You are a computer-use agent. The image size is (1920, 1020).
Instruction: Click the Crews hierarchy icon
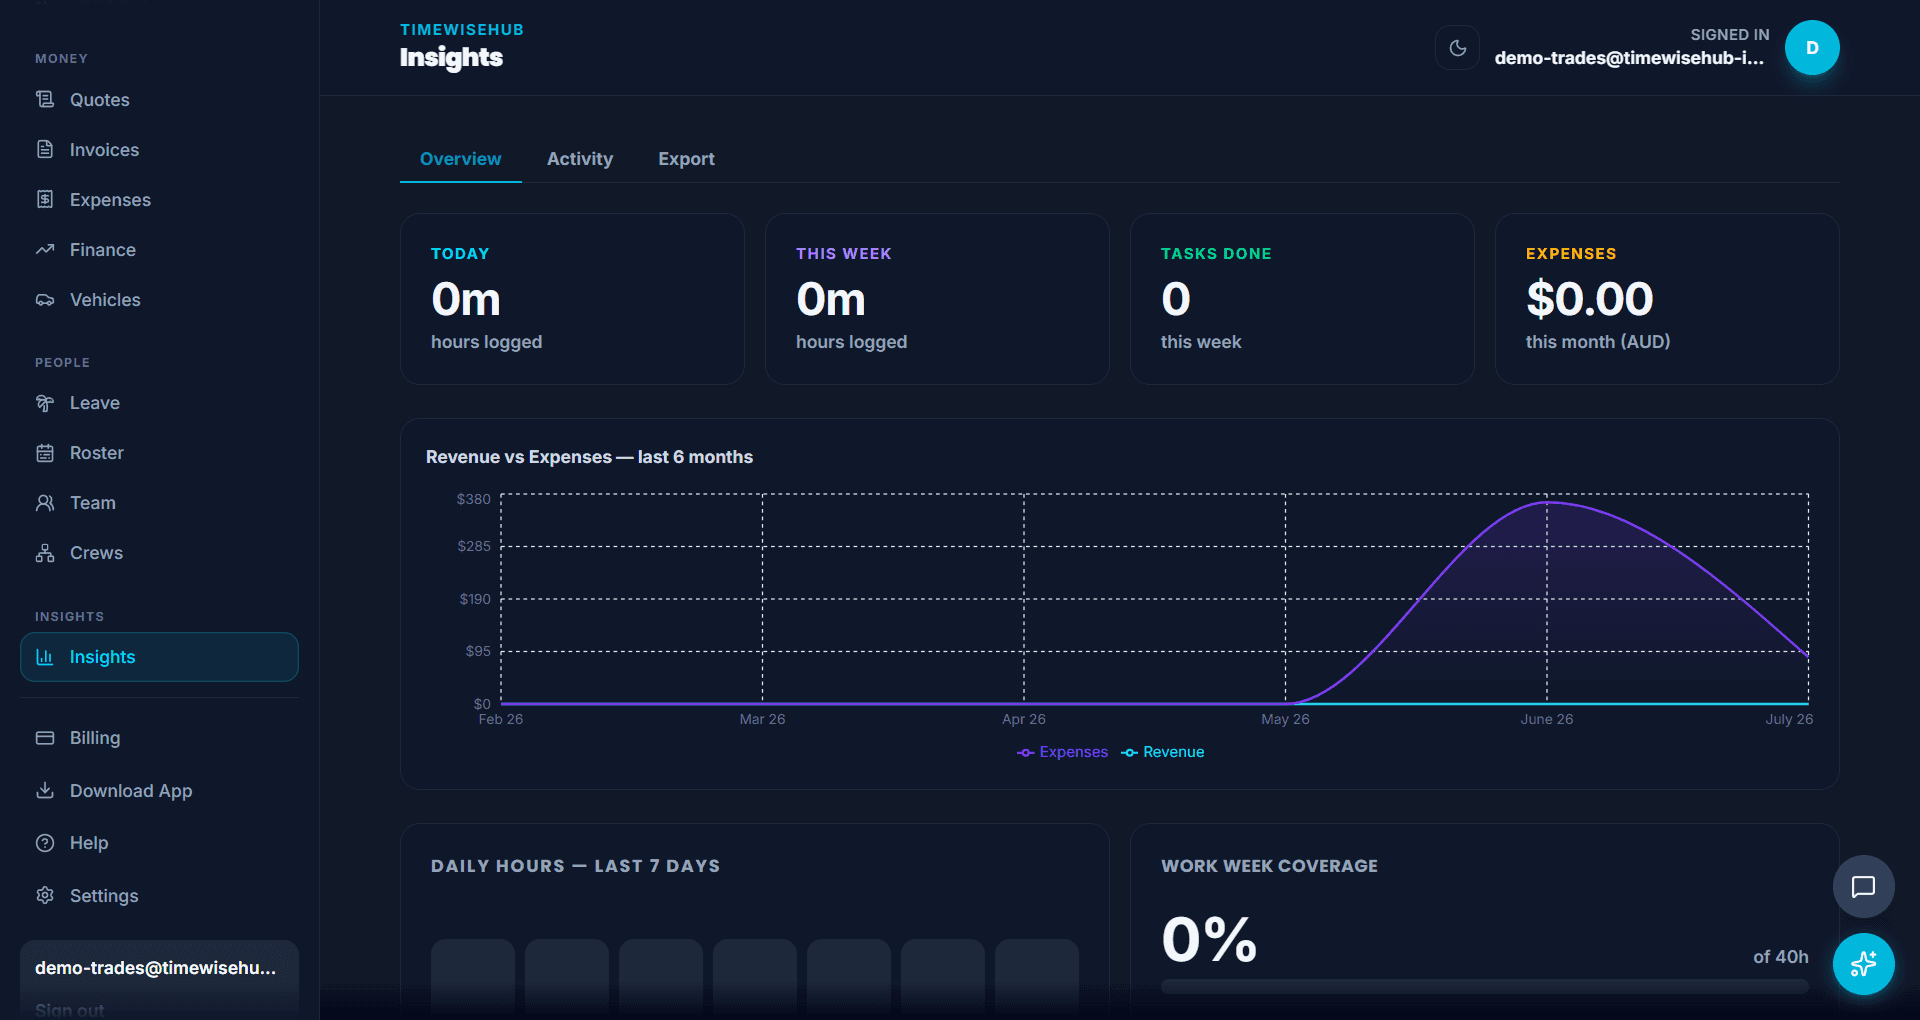[x=45, y=553]
